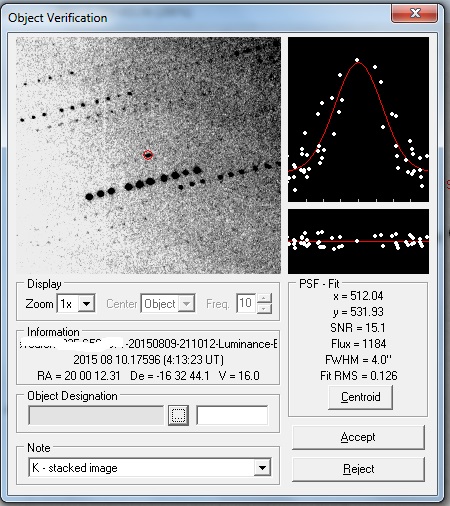Click the date '2015 08 10.17596 (4:13:23 UT)'
The height and width of the screenshot is (506, 450).
(148, 360)
